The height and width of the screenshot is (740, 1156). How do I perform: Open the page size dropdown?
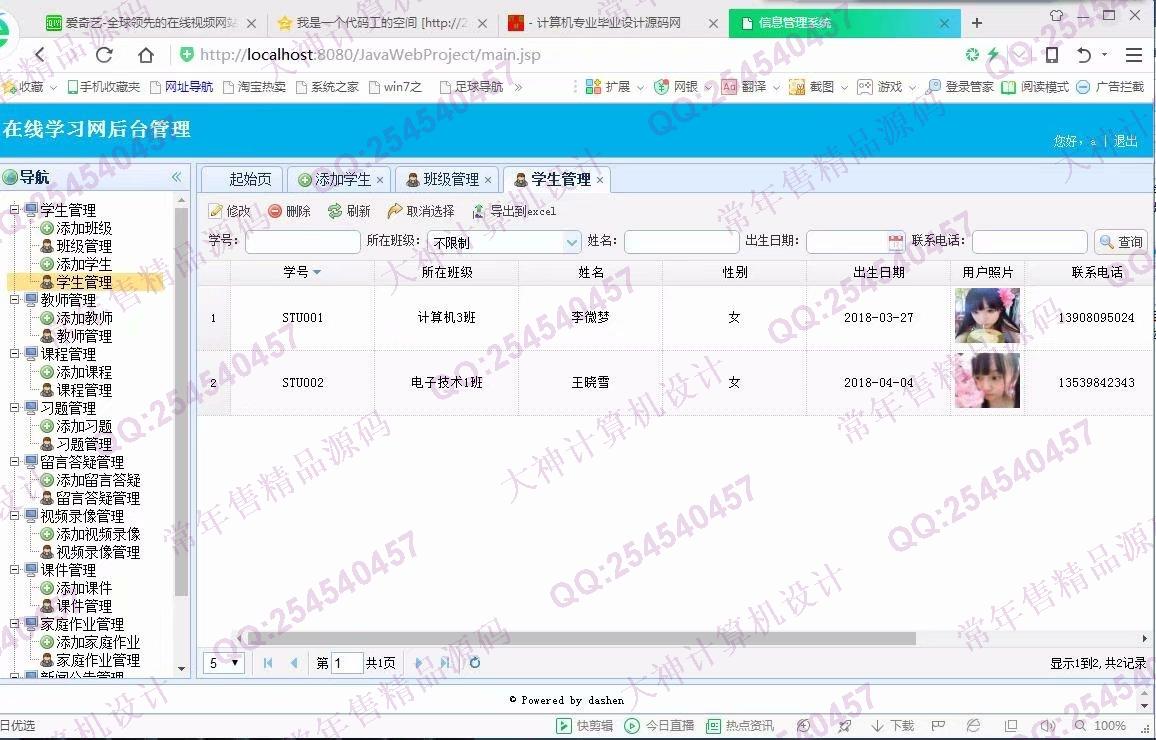[x=225, y=663]
